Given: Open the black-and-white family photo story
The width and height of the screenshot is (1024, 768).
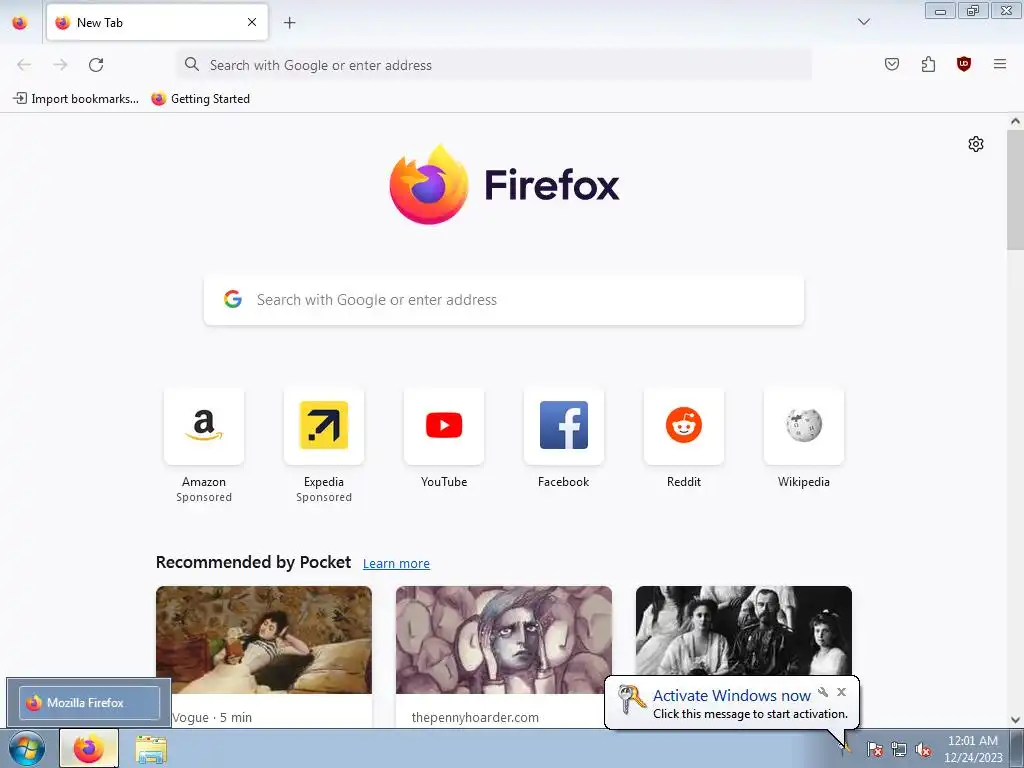Looking at the screenshot, I should 744,631.
